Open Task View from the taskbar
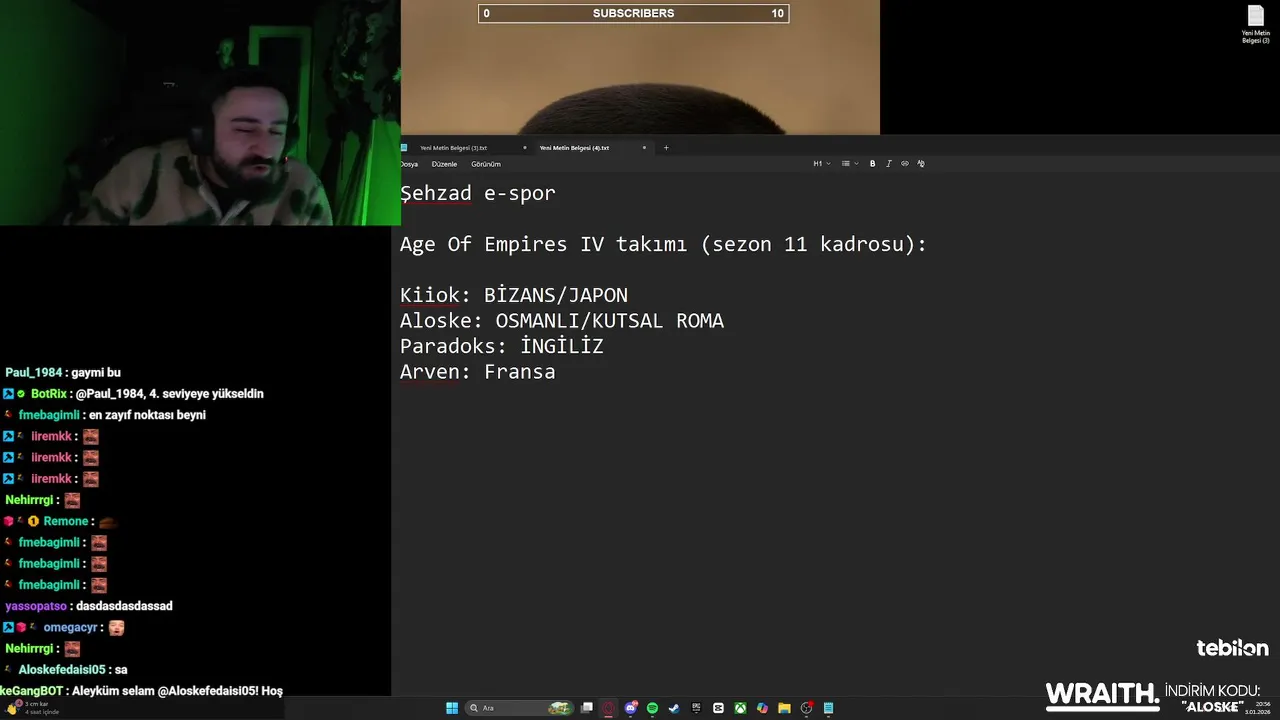Screen dimensions: 1280x720 point(587,708)
